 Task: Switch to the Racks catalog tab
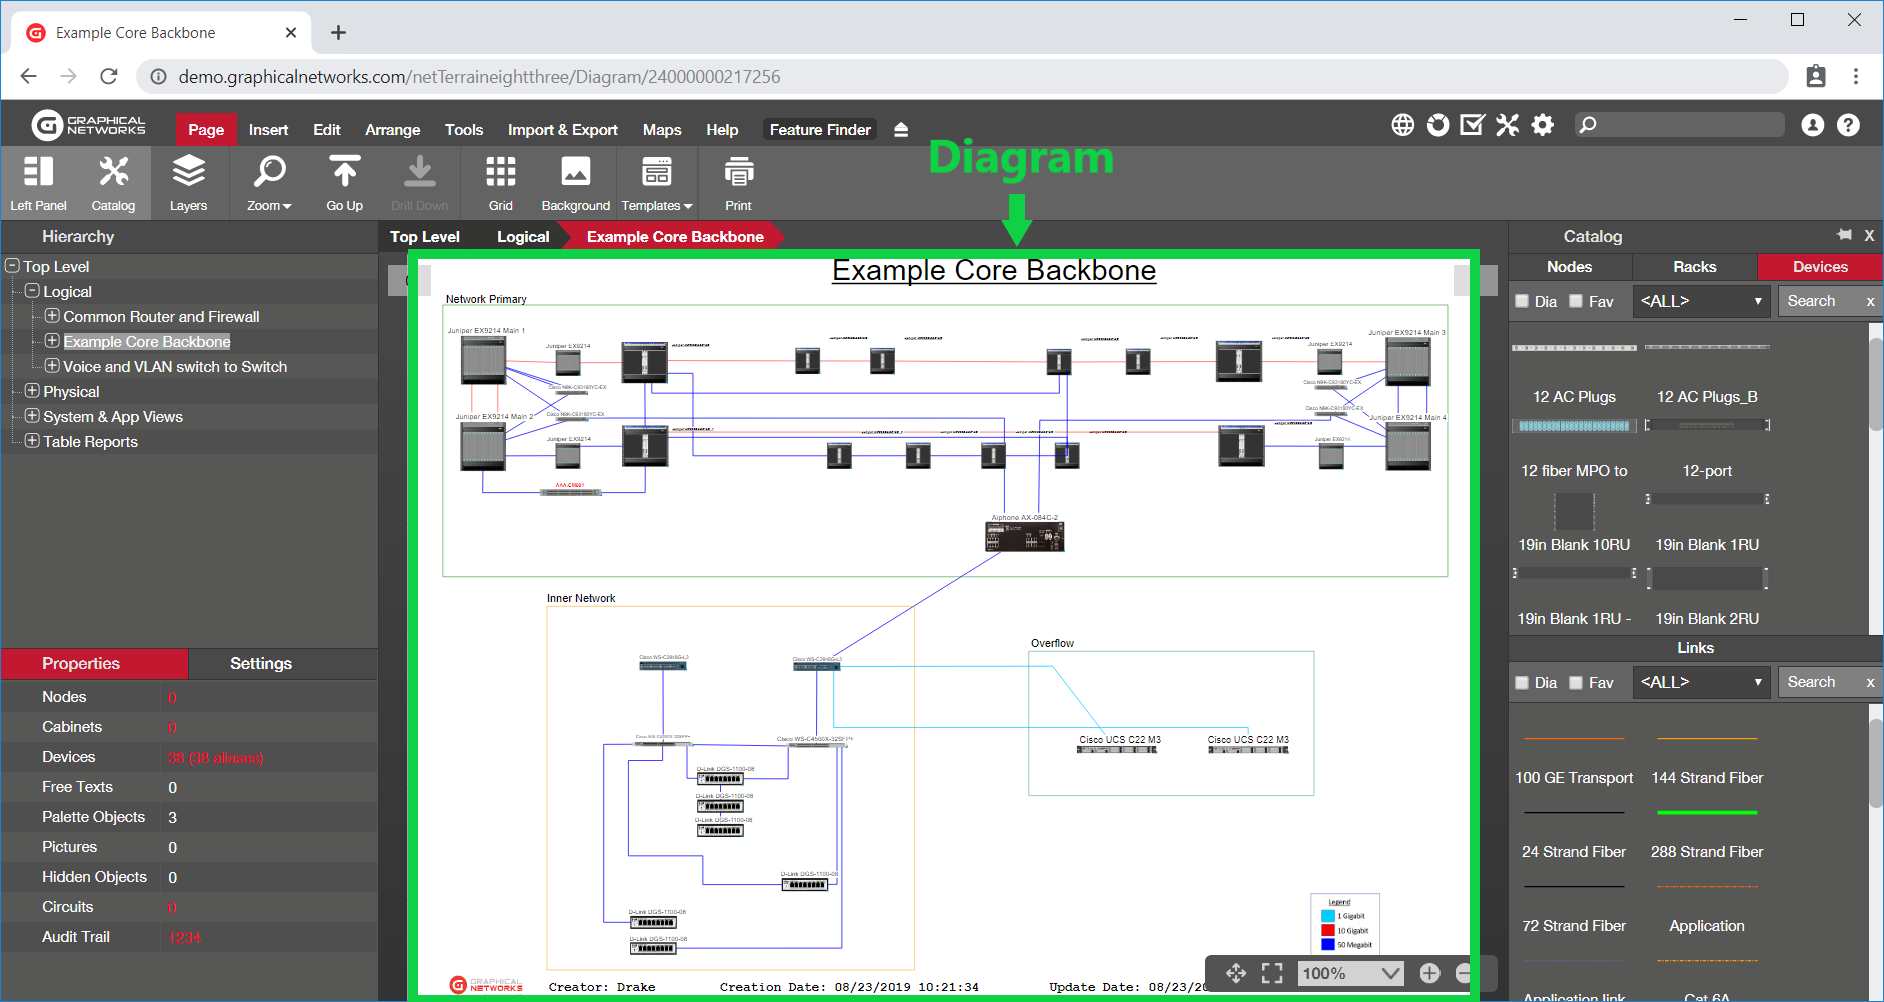[x=1694, y=267]
